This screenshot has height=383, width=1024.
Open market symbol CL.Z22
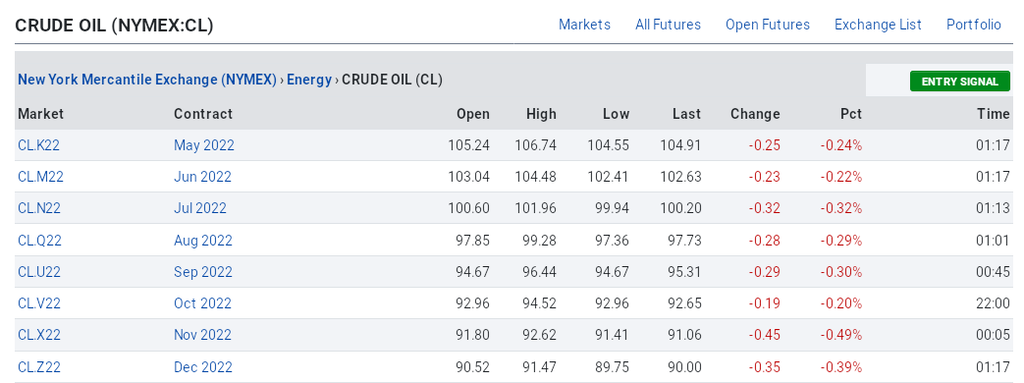(39, 367)
